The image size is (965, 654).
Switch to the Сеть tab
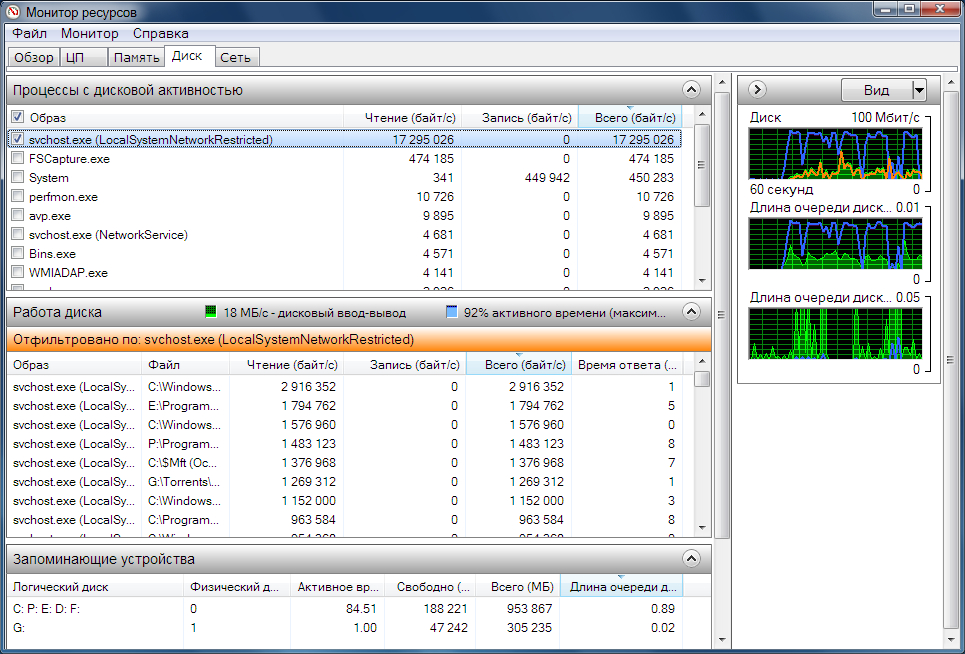coord(237,57)
